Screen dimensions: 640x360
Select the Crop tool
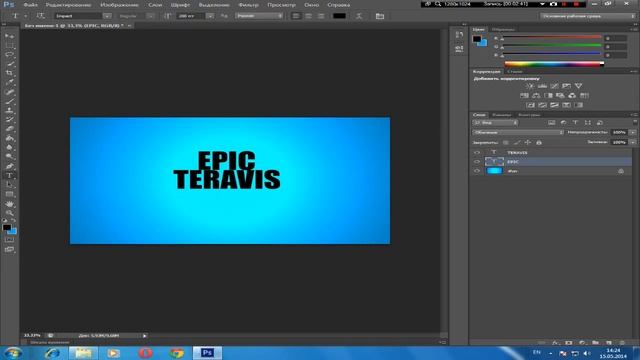(9, 73)
